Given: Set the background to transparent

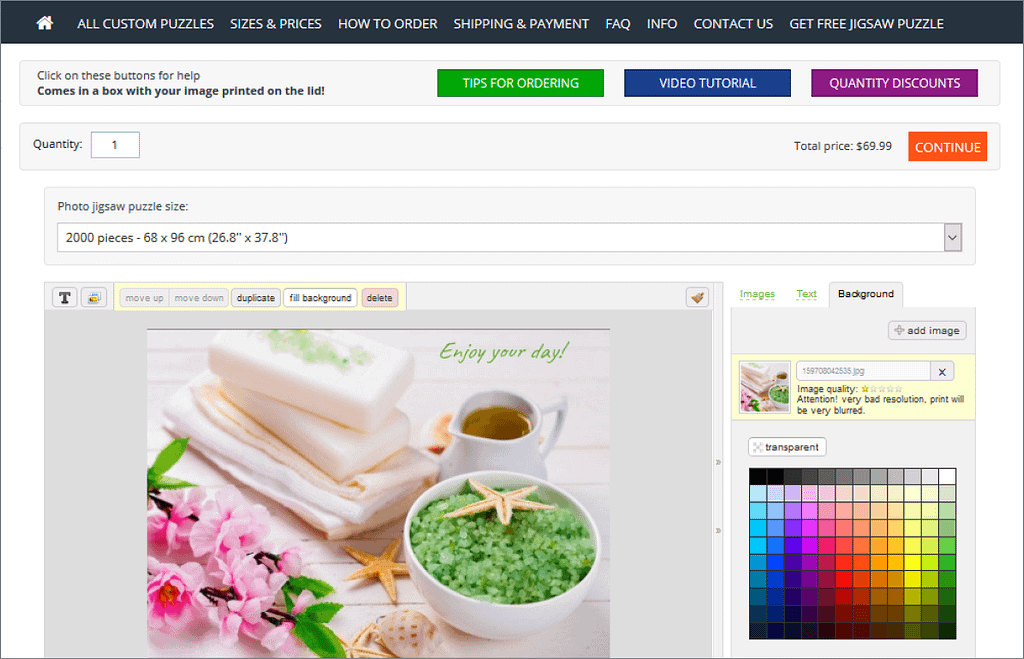Looking at the screenshot, I should [787, 447].
